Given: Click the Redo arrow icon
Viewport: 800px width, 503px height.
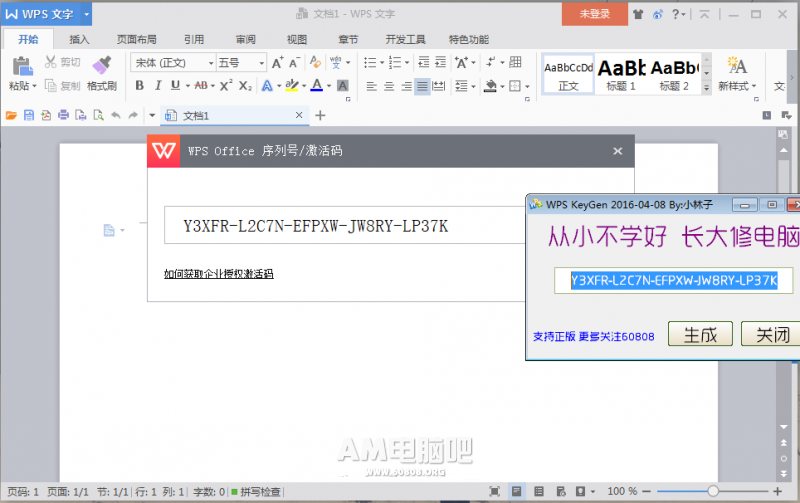Looking at the screenshot, I should tap(133, 115).
